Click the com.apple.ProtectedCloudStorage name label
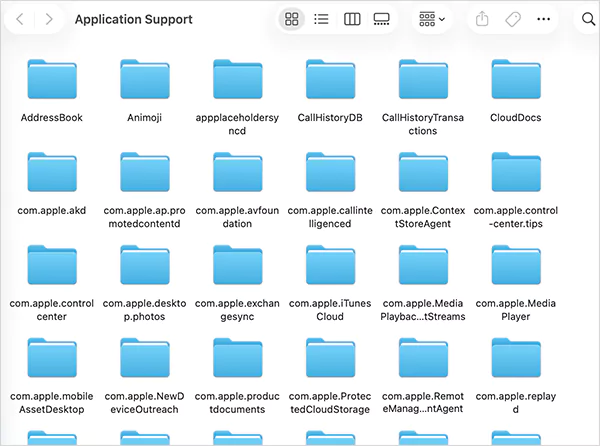 click(x=330, y=403)
